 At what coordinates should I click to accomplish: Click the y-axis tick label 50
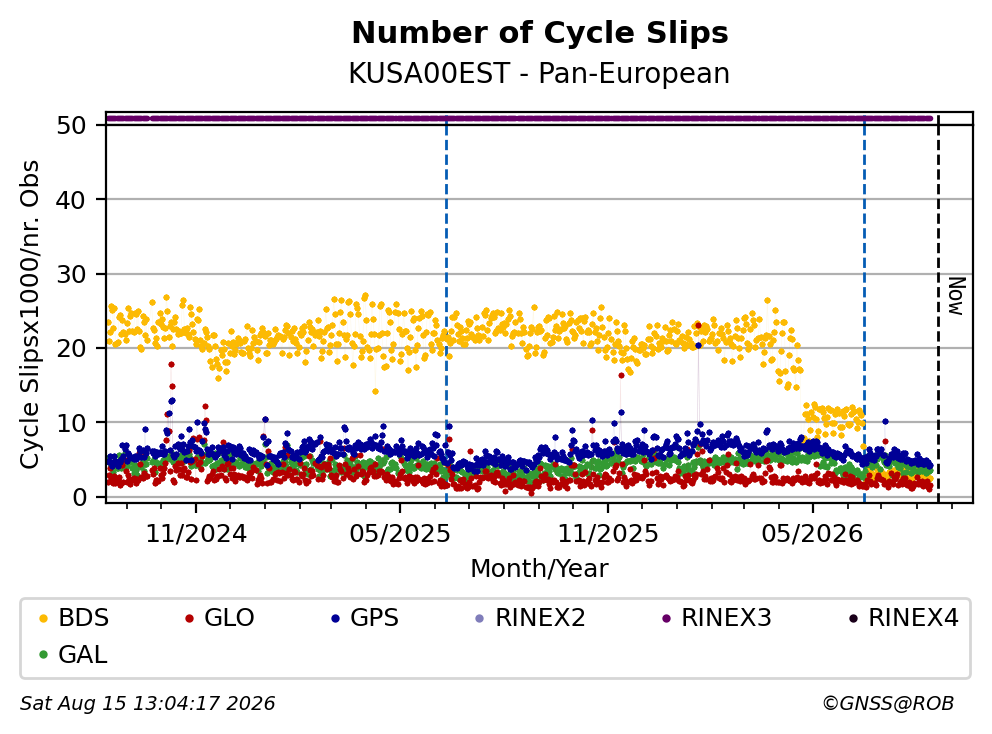(71, 125)
